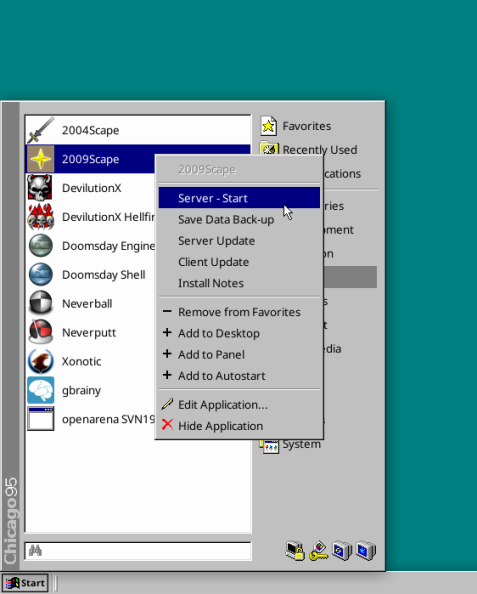
Task: Open Edit Application... dialog
Action: 239,405
